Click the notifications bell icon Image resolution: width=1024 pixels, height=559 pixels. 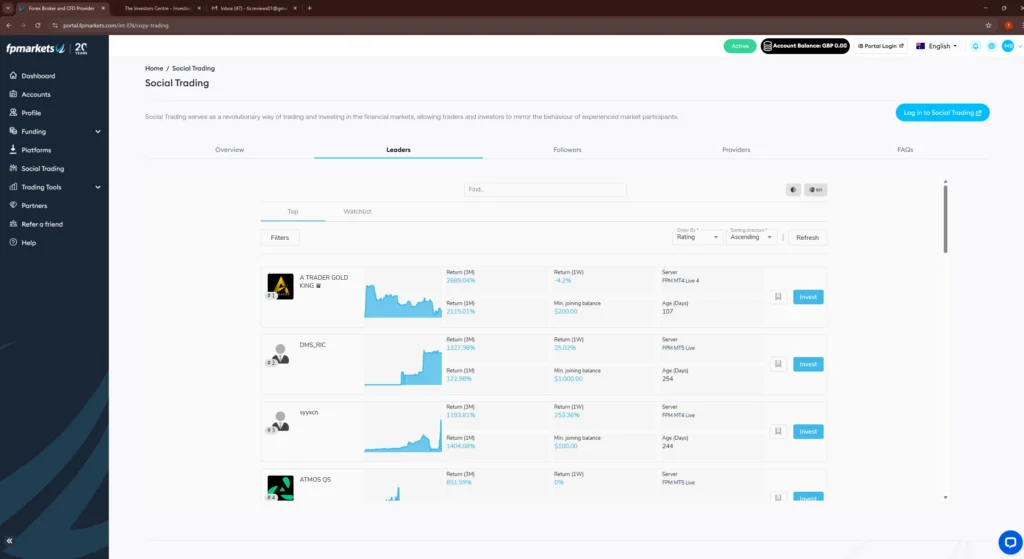click(975, 46)
